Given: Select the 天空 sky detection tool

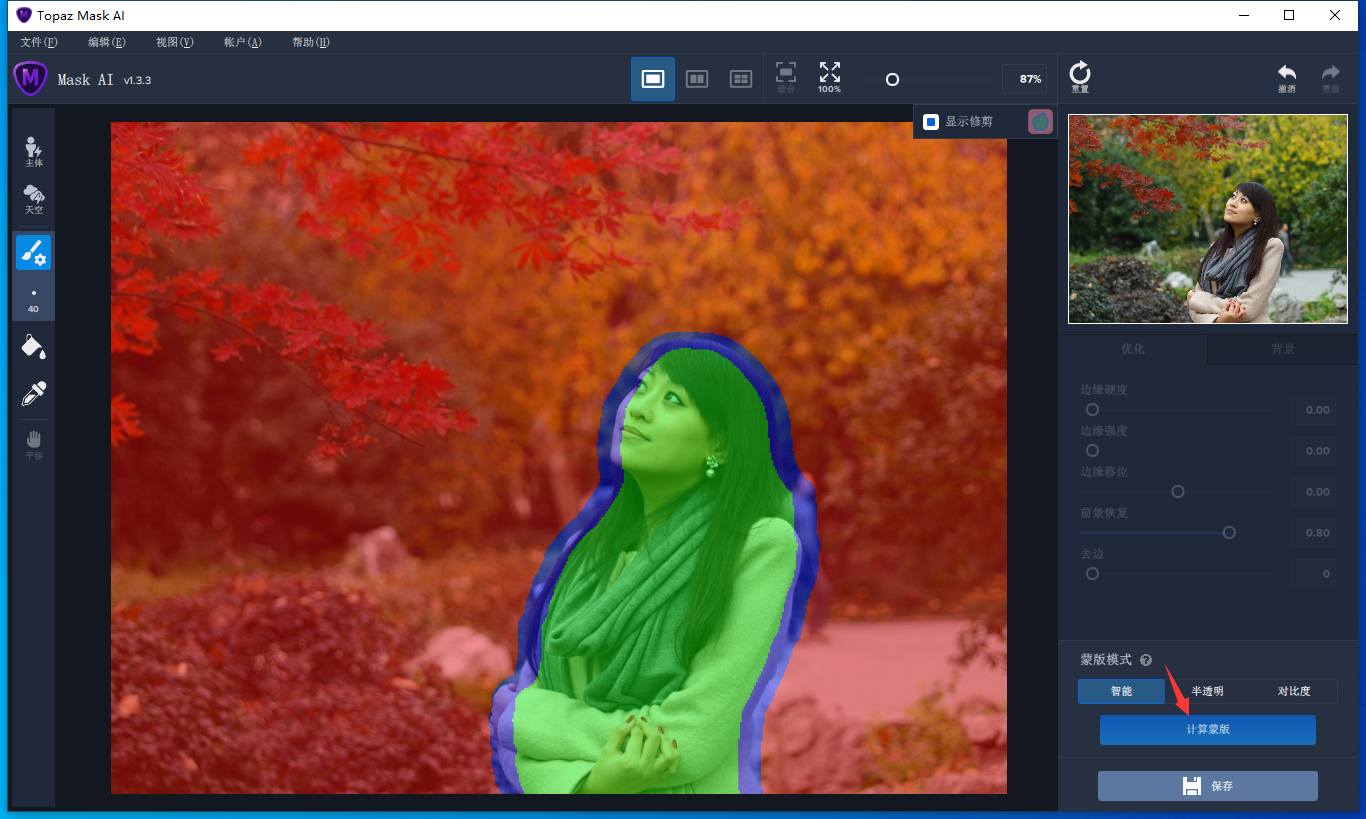Looking at the screenshot, I should [33, 199].
